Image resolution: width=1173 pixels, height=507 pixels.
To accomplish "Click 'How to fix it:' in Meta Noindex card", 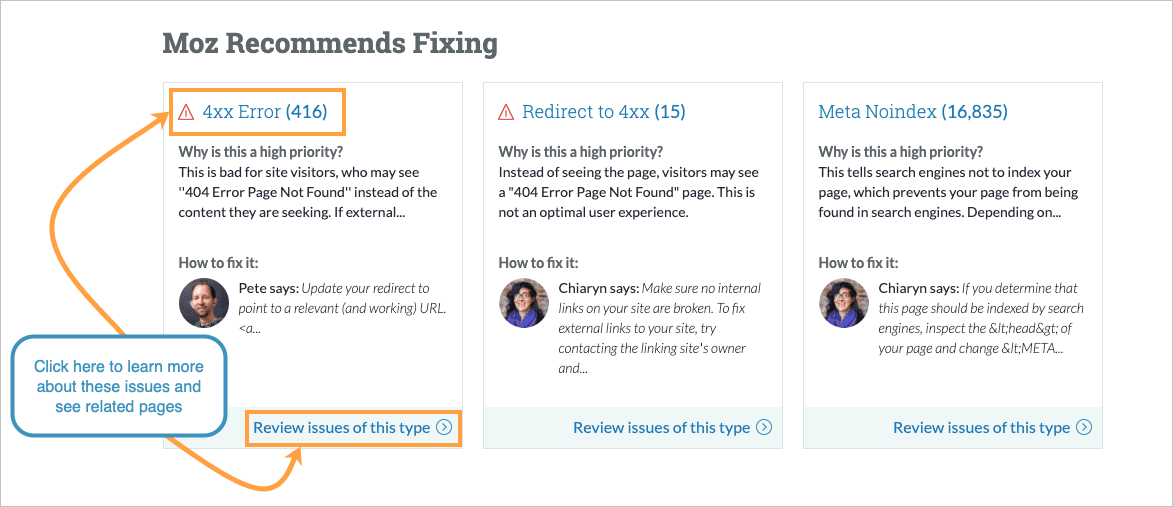I will (x=858, y=263).
